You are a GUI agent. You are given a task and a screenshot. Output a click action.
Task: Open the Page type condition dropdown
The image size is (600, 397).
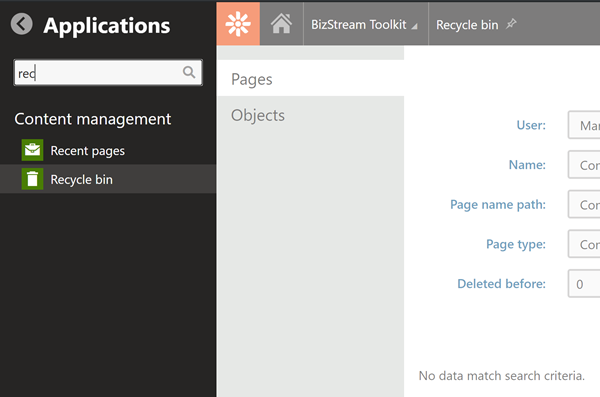tap(584, 244)
